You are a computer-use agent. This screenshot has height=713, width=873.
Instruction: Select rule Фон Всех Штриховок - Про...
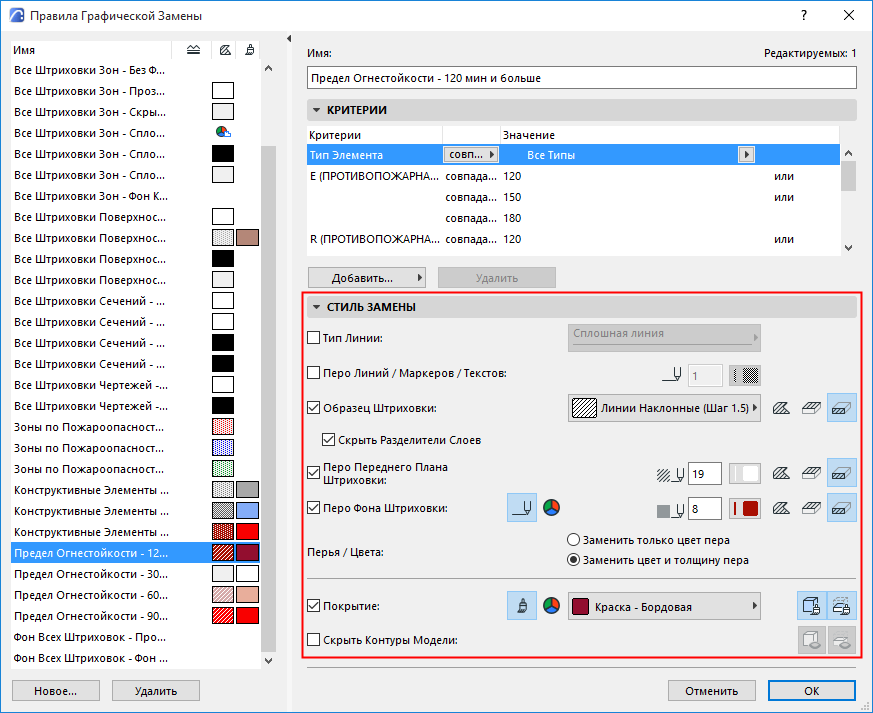coord(135,637)
